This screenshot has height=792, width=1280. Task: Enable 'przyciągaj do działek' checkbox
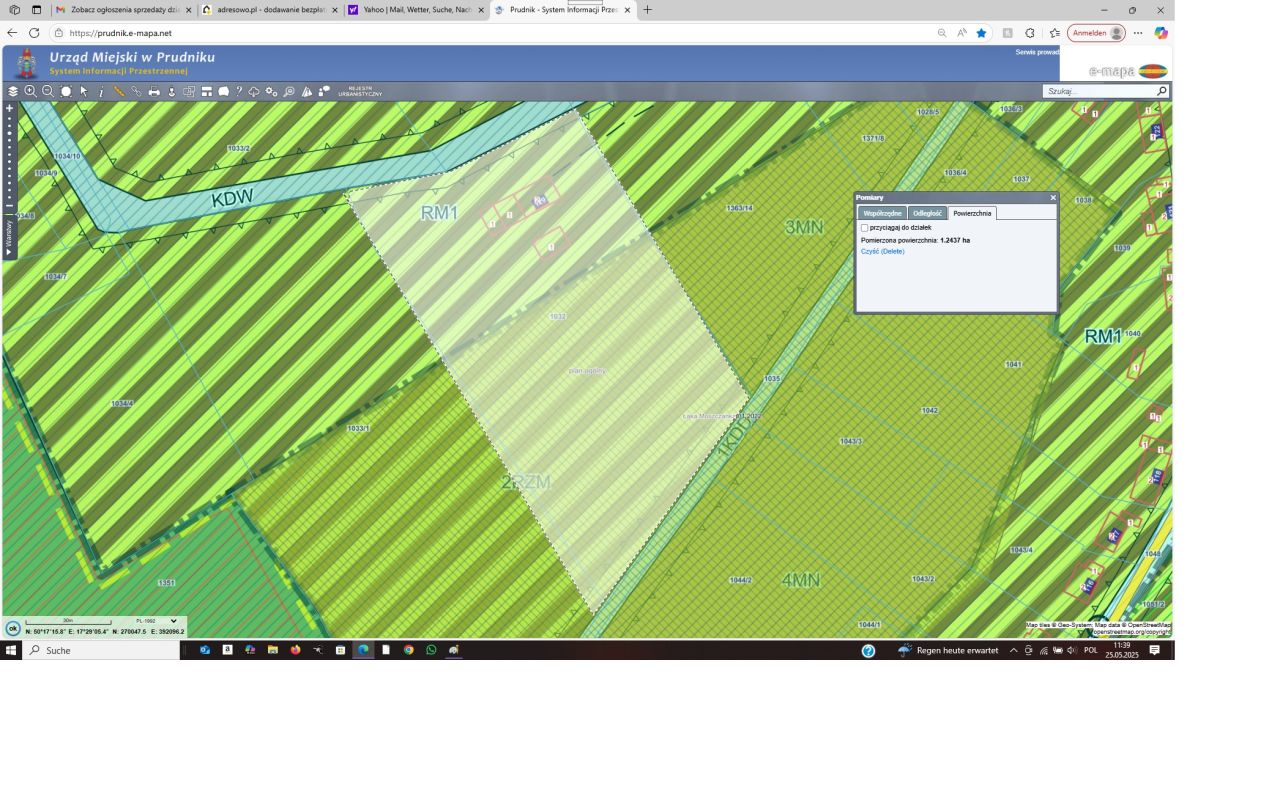click(x=865, y=228)
